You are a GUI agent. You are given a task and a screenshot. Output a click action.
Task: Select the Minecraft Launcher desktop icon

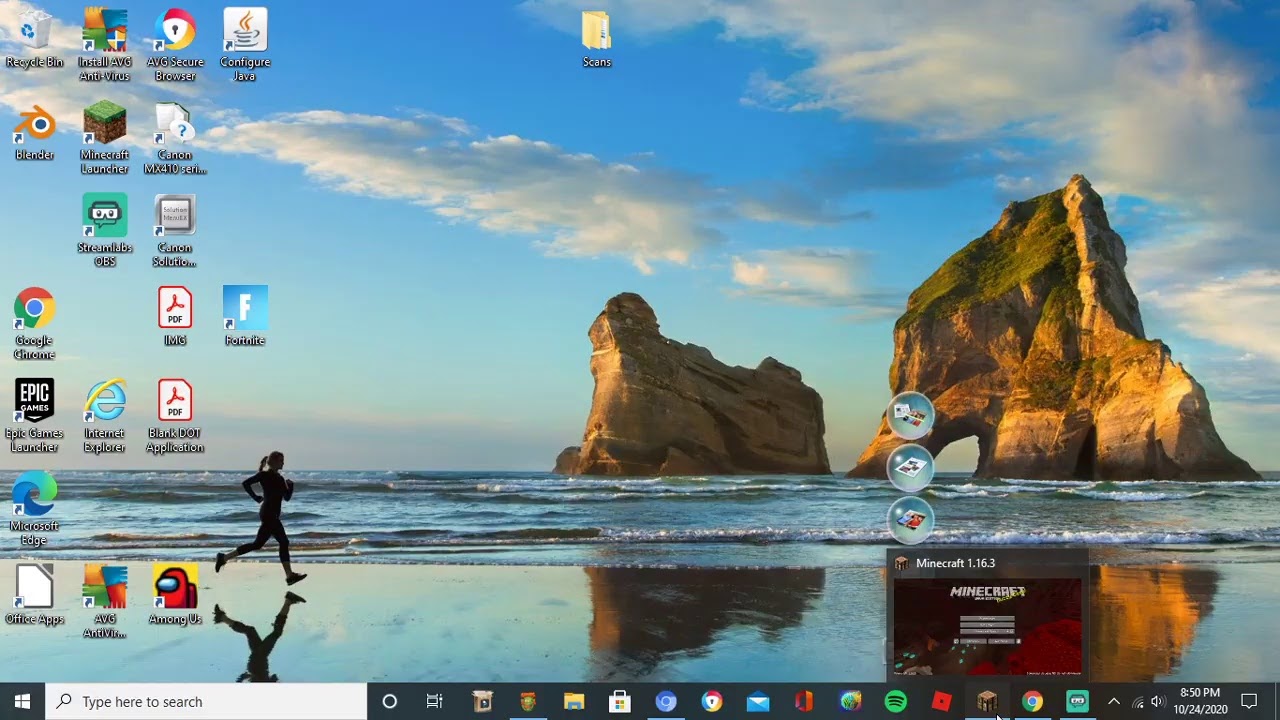[x=105, y=138]
